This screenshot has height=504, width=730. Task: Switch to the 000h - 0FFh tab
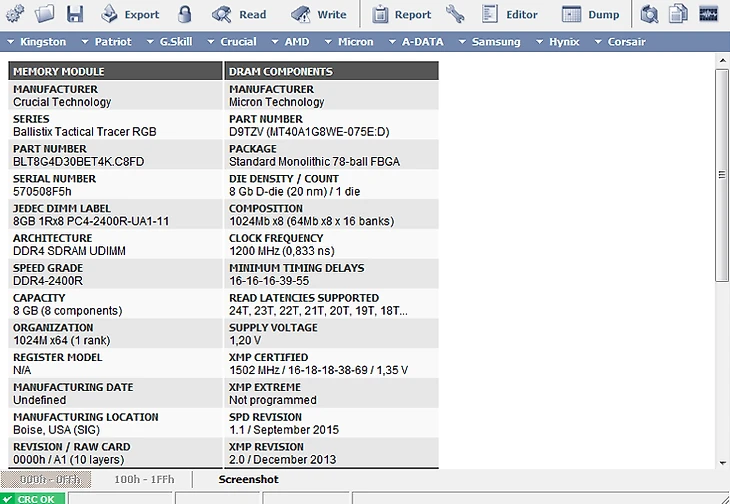pos(46,479)
